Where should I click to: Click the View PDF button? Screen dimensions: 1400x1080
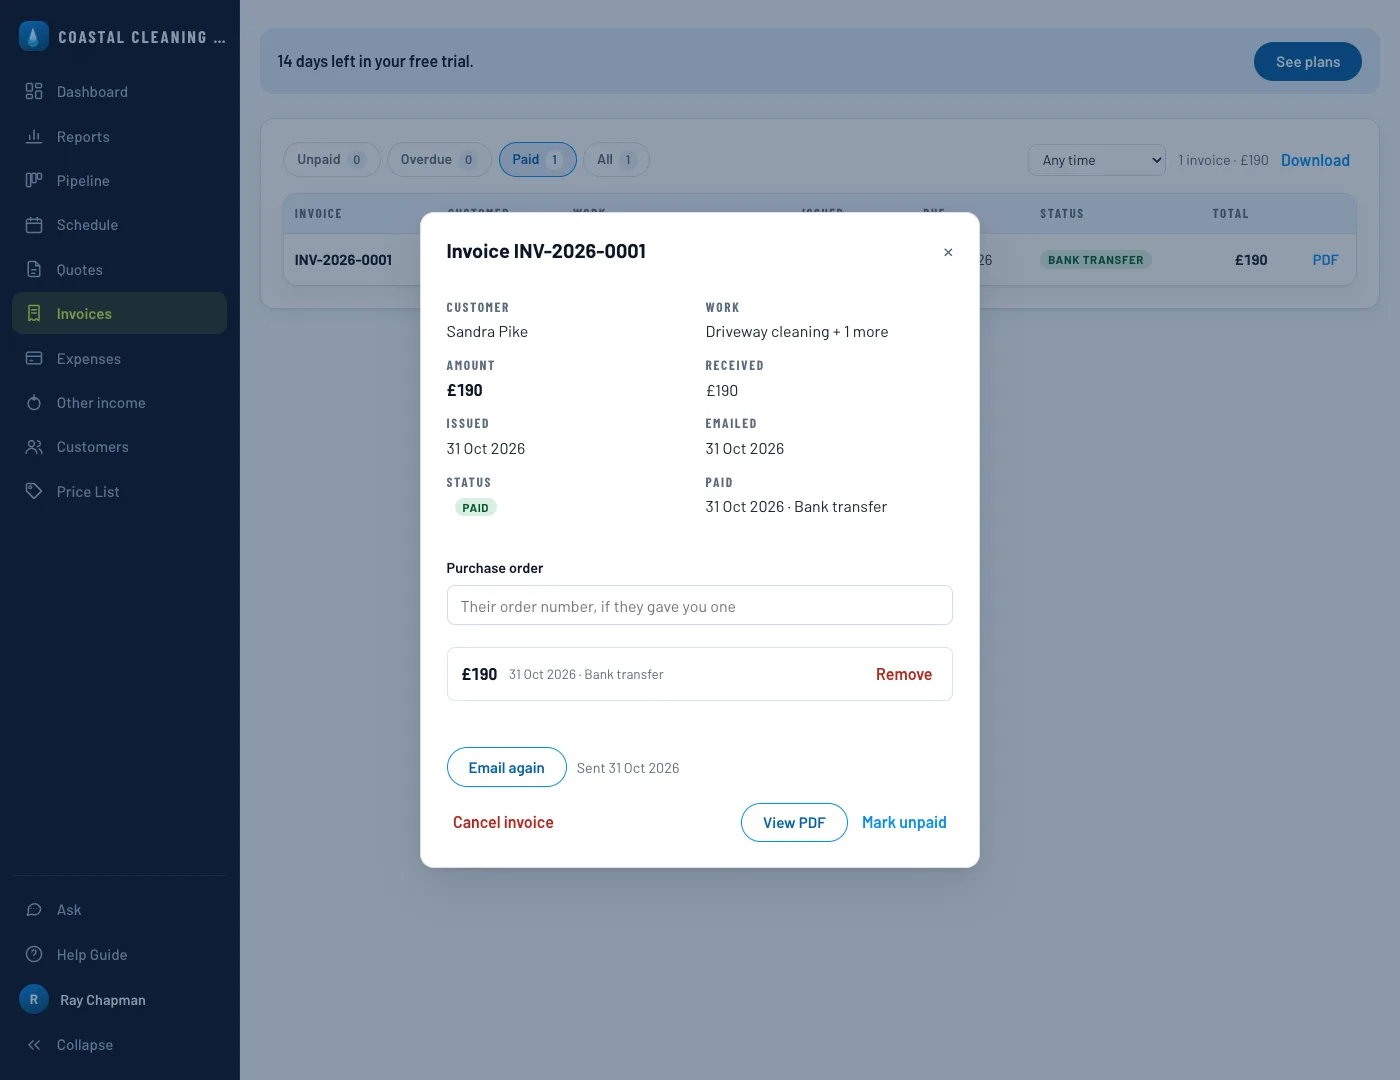coord(794,823)
